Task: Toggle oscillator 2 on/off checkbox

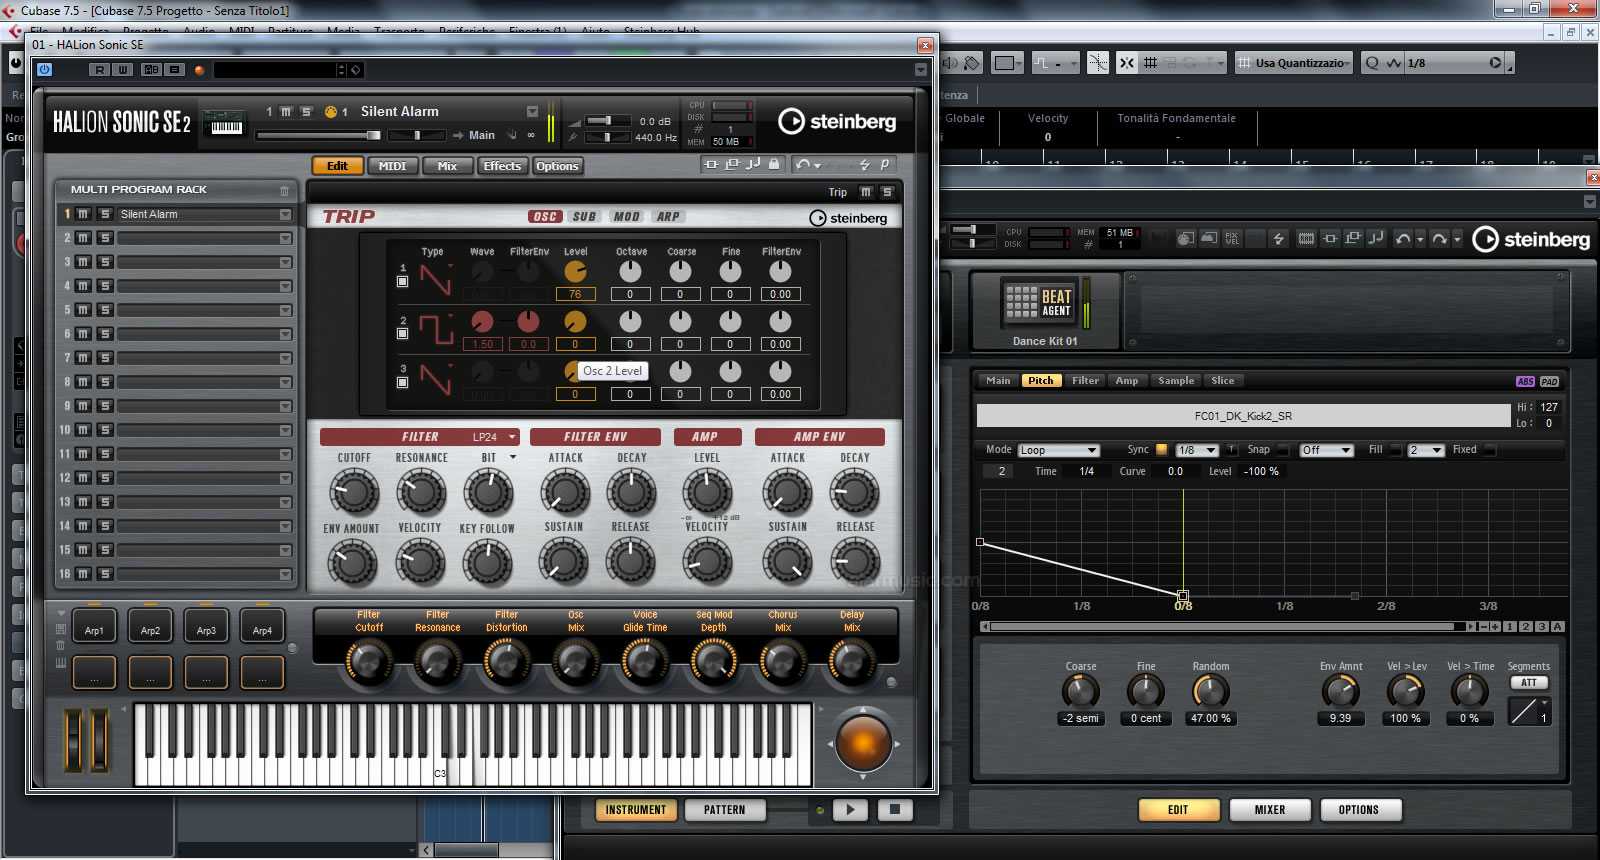Action: 402,334
